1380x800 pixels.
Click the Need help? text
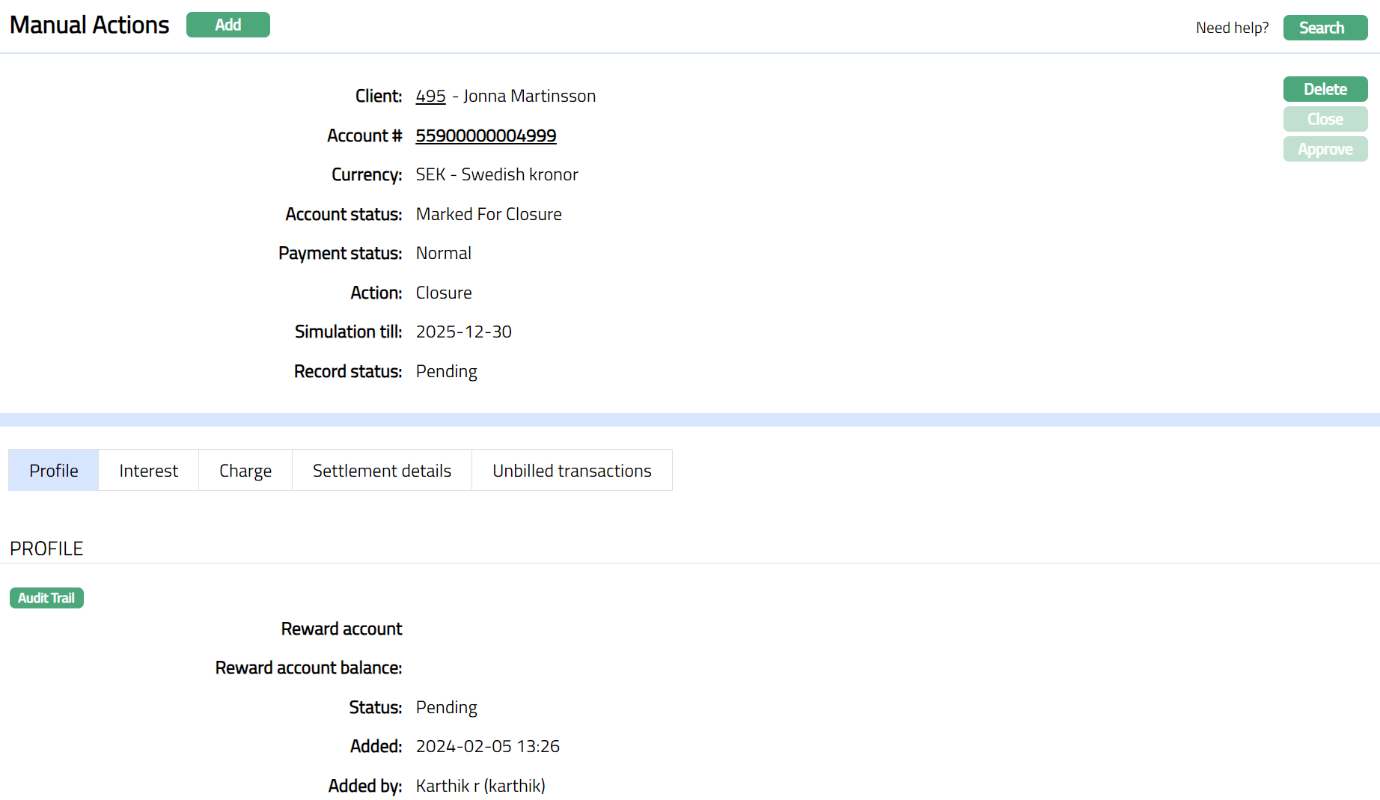tap(1232, 28)
